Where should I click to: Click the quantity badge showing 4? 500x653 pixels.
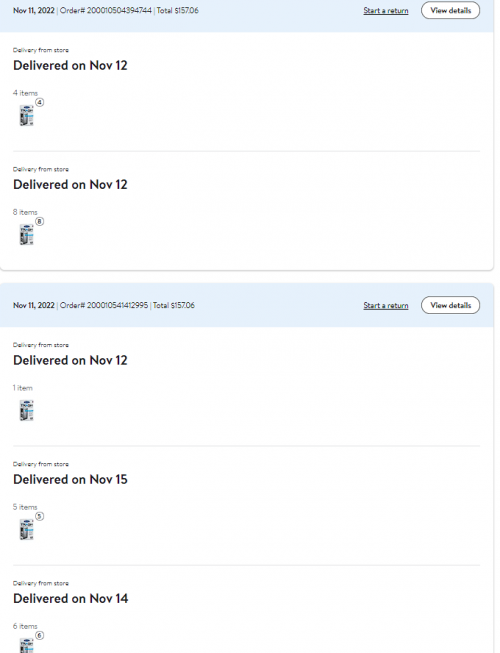[40, 102]
